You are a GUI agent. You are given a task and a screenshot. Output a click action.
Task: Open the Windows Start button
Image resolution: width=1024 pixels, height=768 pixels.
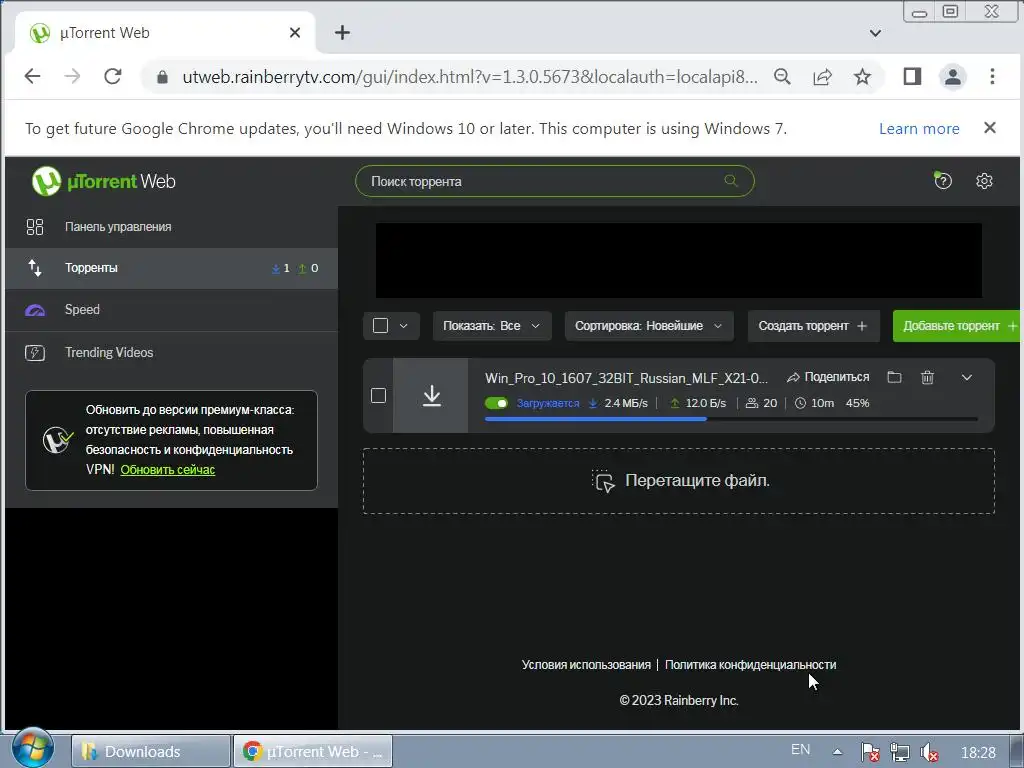click(x=31, y=748)
